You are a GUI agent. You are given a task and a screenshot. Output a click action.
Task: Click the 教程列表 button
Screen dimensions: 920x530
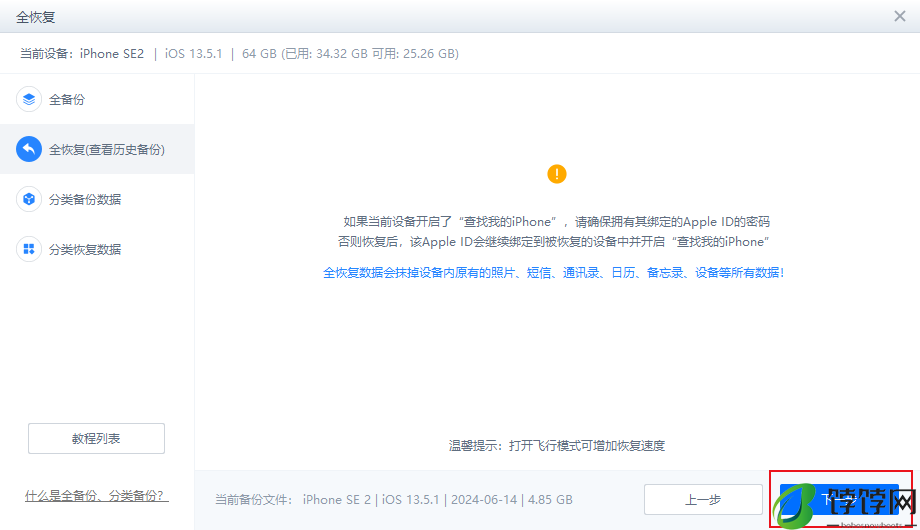point(96,438)
